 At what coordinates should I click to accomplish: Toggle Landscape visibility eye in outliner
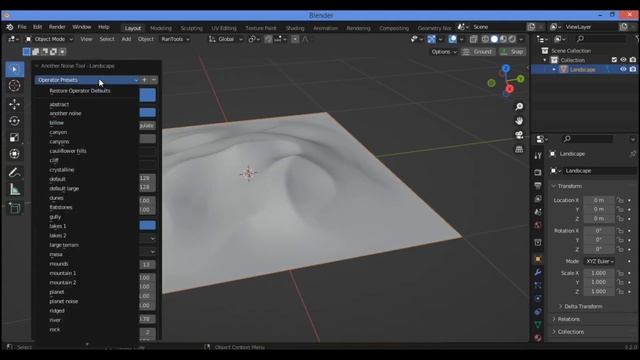[x=623, y=69]
